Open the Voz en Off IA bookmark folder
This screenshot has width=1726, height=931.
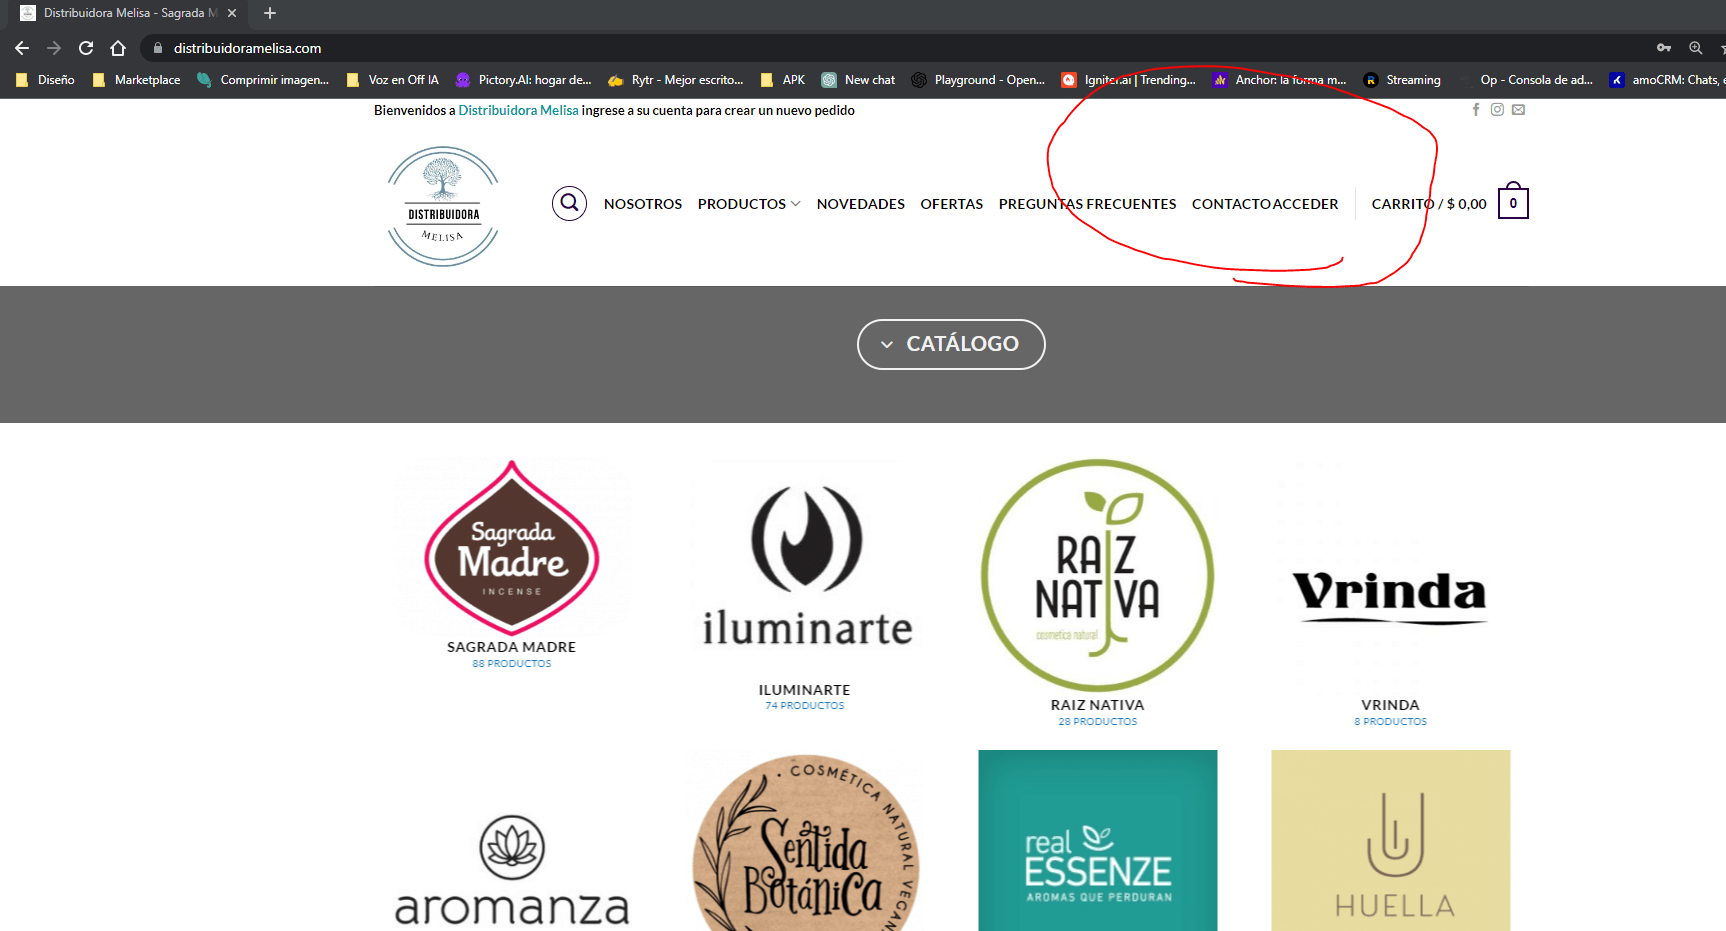coord(392,80)
